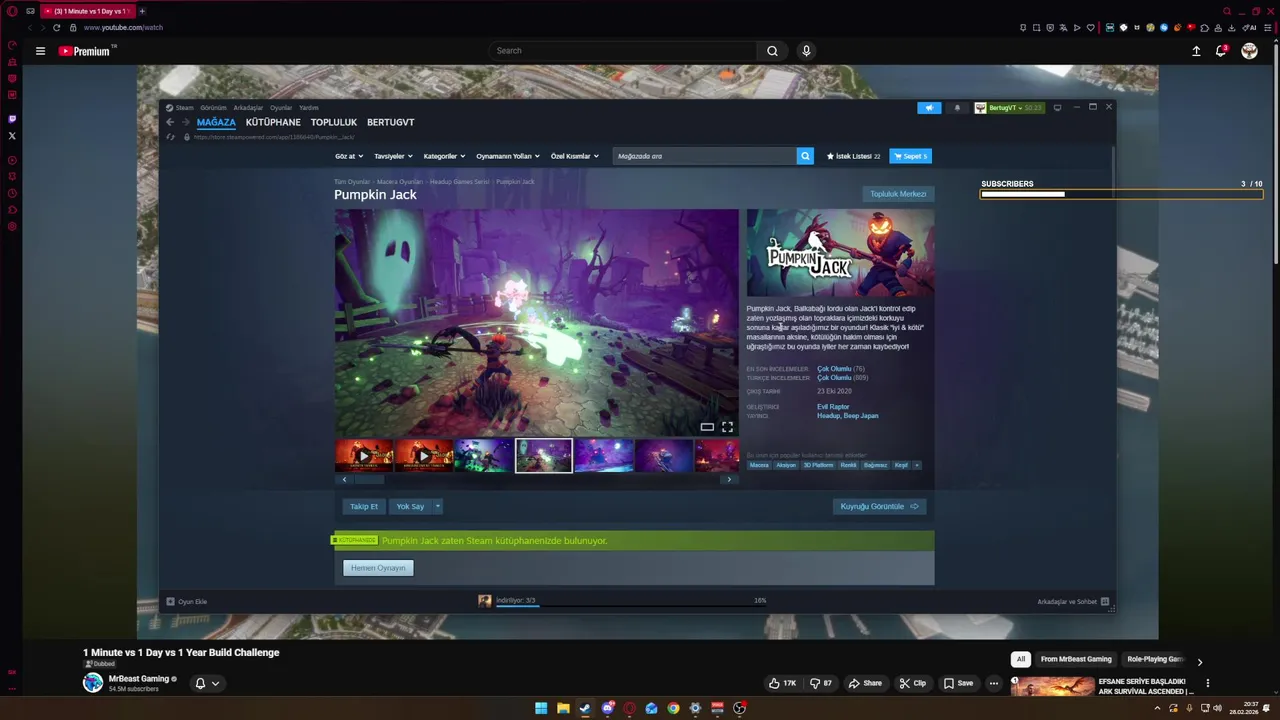Open the Arkadaşlar menu

[248, 108]
